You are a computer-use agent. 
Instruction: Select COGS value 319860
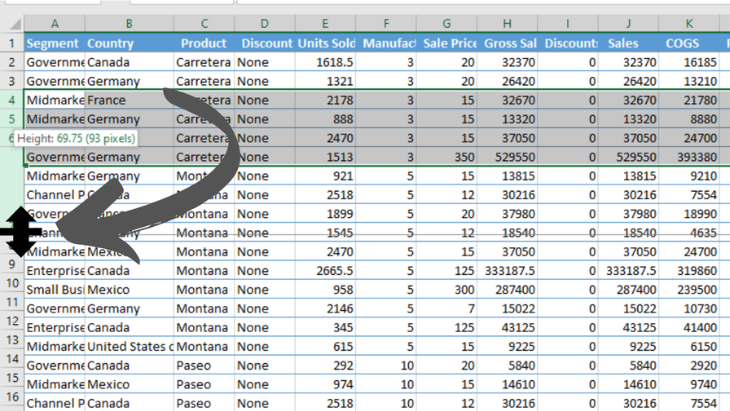tap(689, 270)
